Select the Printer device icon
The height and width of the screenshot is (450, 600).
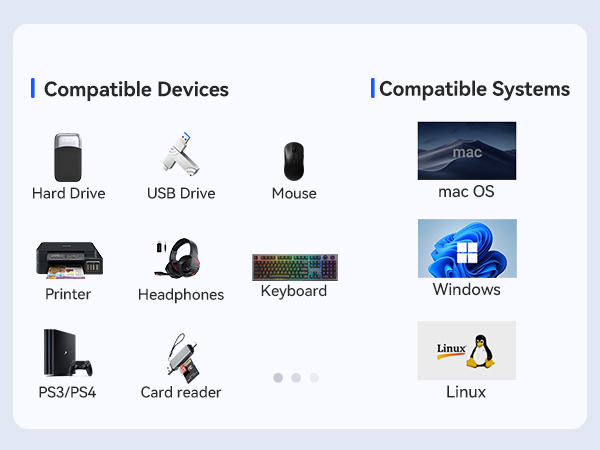[x=69, y=260]
